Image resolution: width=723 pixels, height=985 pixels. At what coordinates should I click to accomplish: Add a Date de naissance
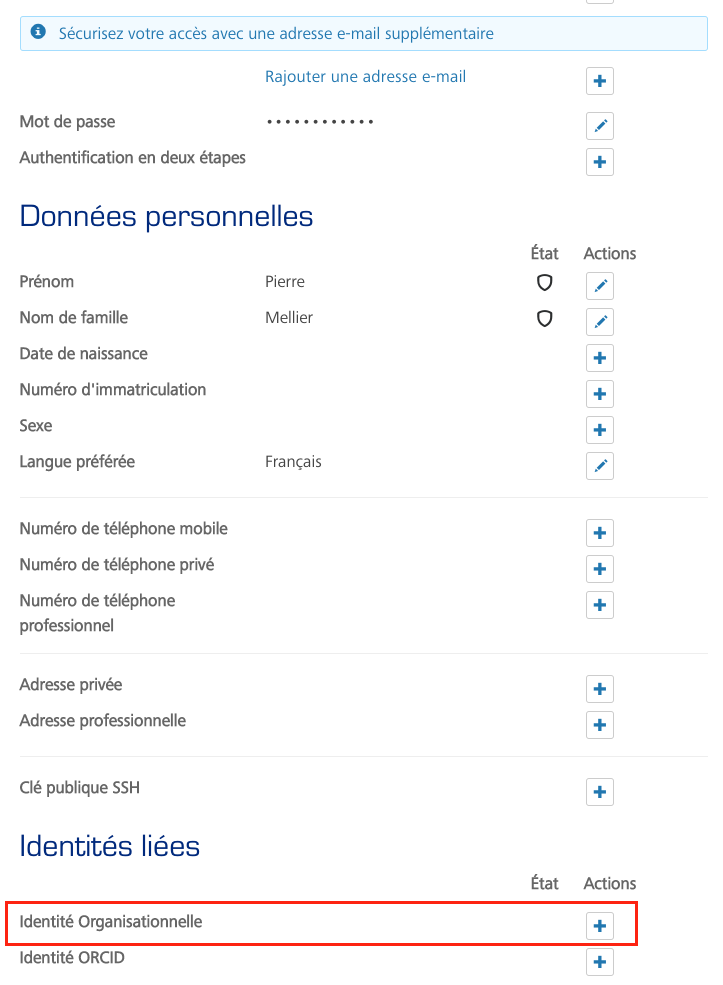click(x=599, y=358)
